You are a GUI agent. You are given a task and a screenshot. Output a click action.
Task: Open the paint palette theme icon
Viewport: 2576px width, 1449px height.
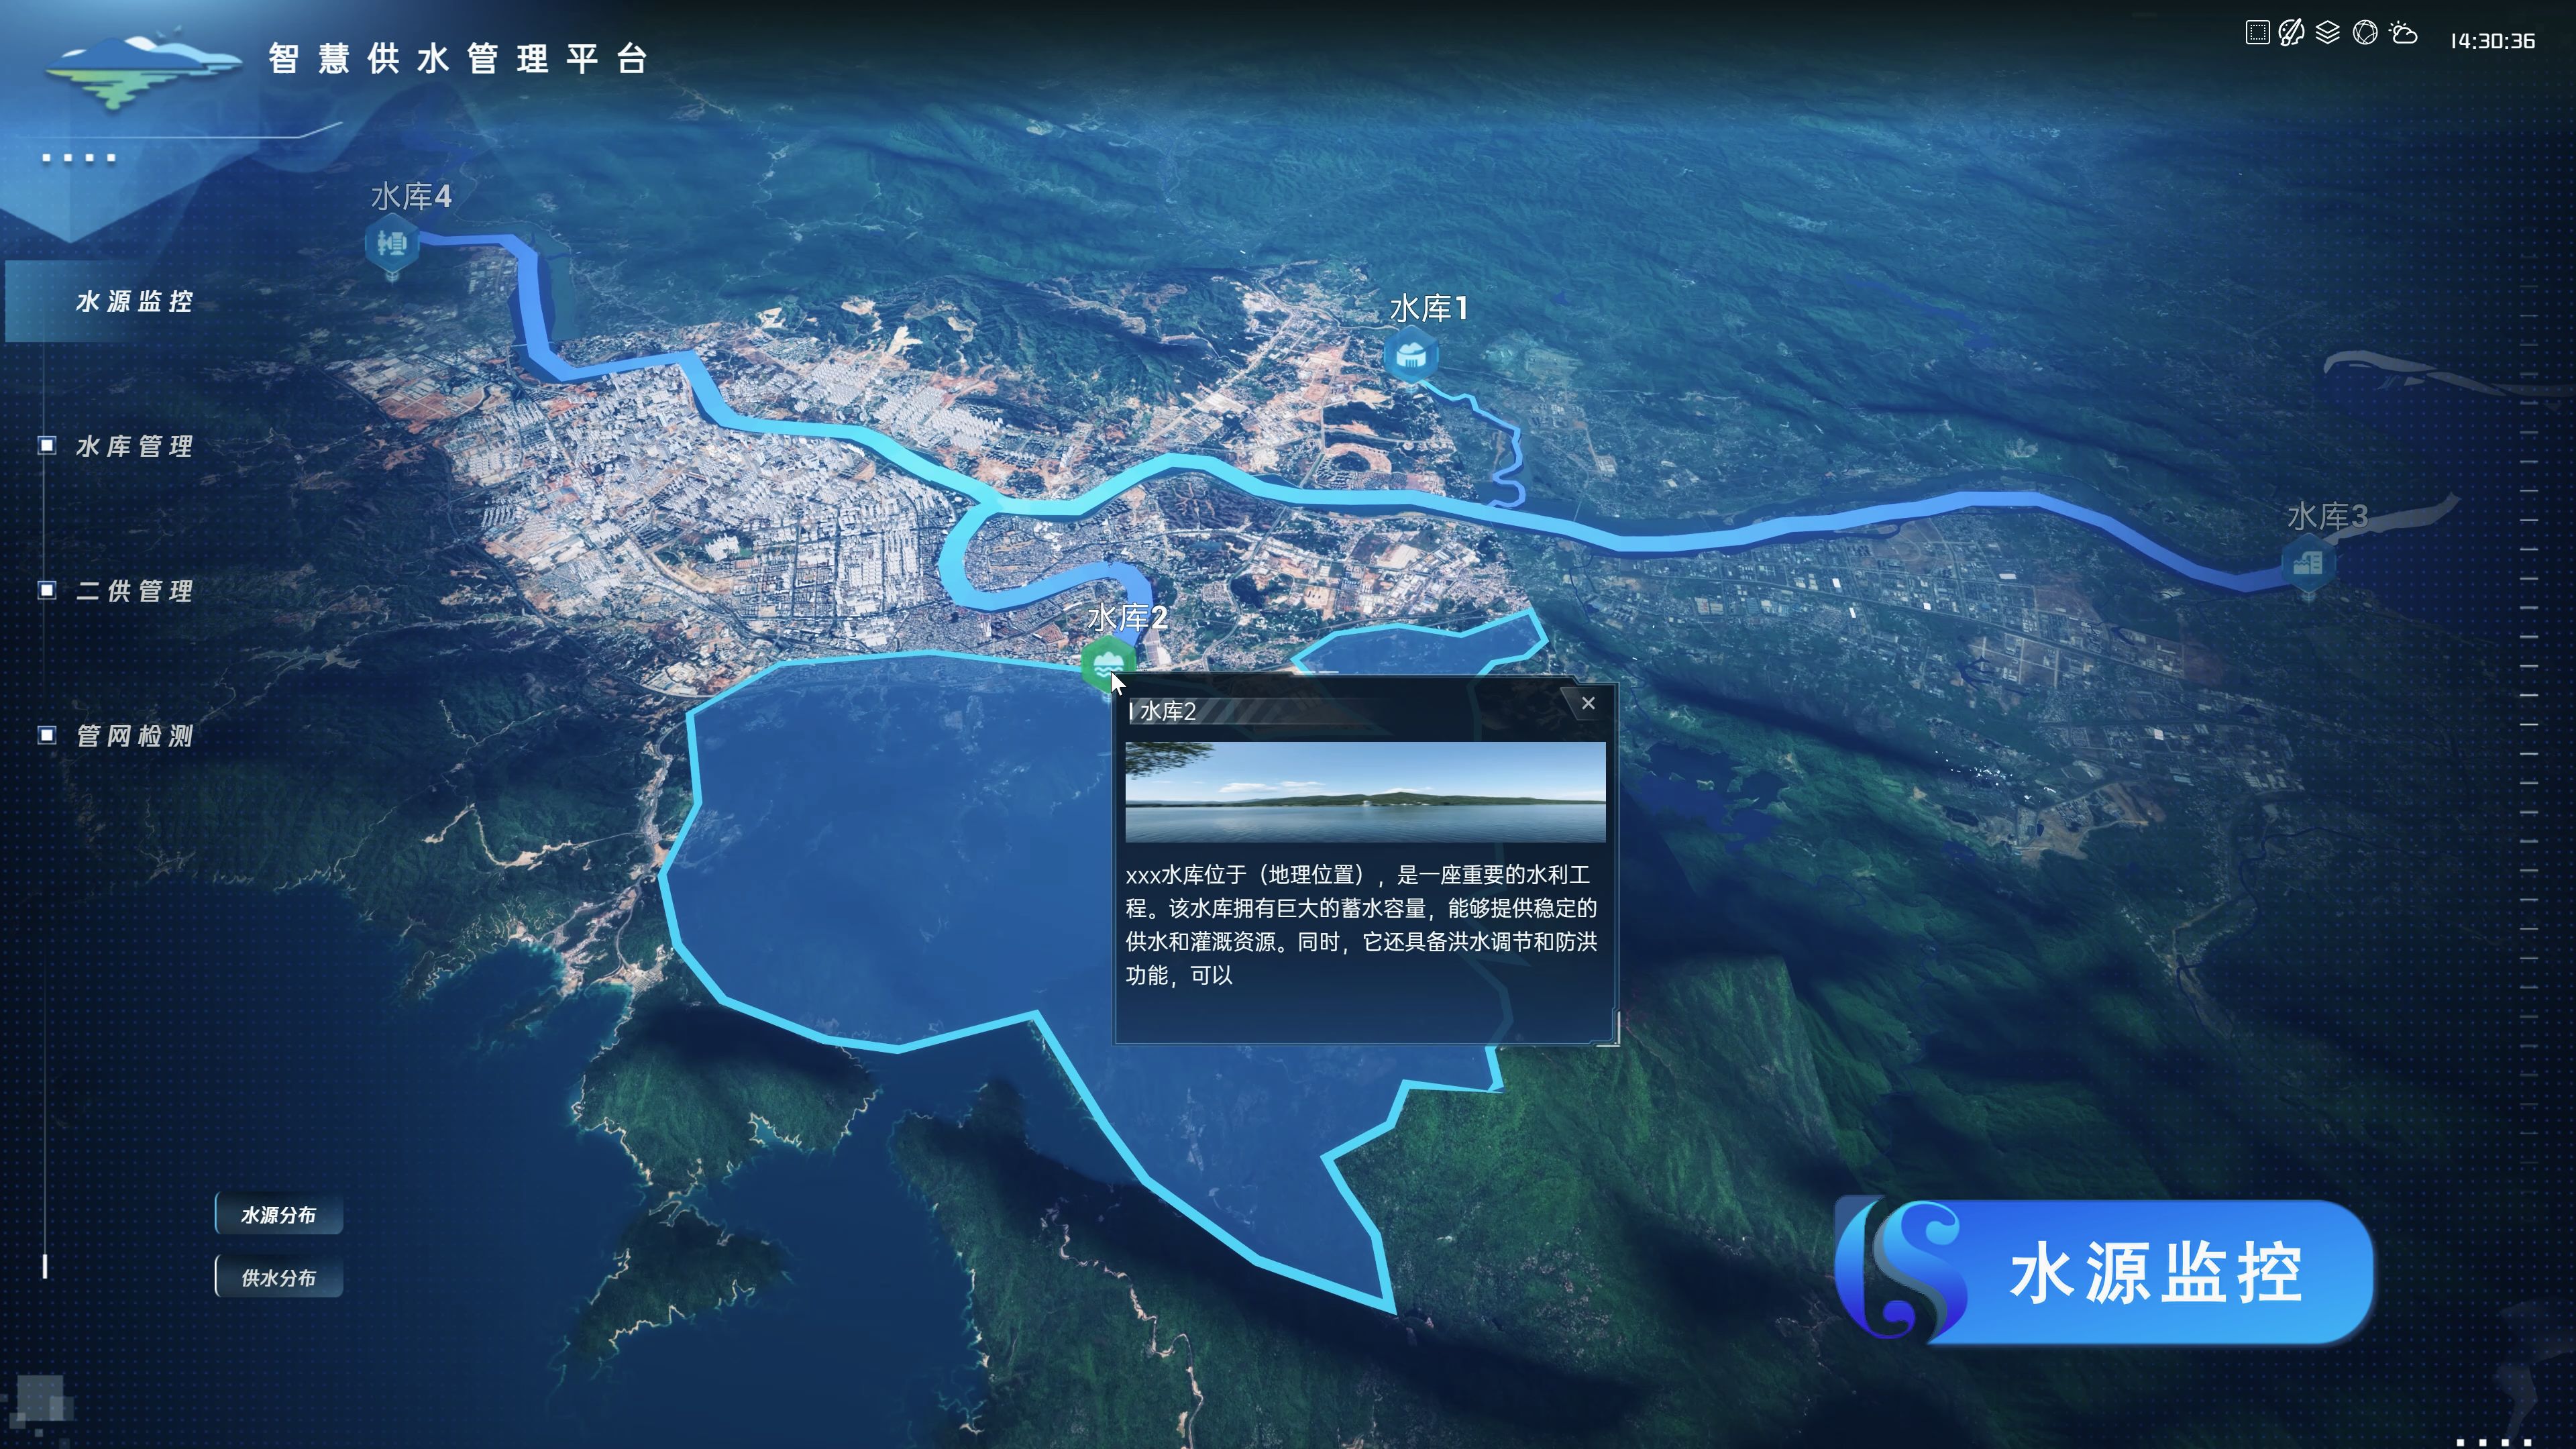2292,33
